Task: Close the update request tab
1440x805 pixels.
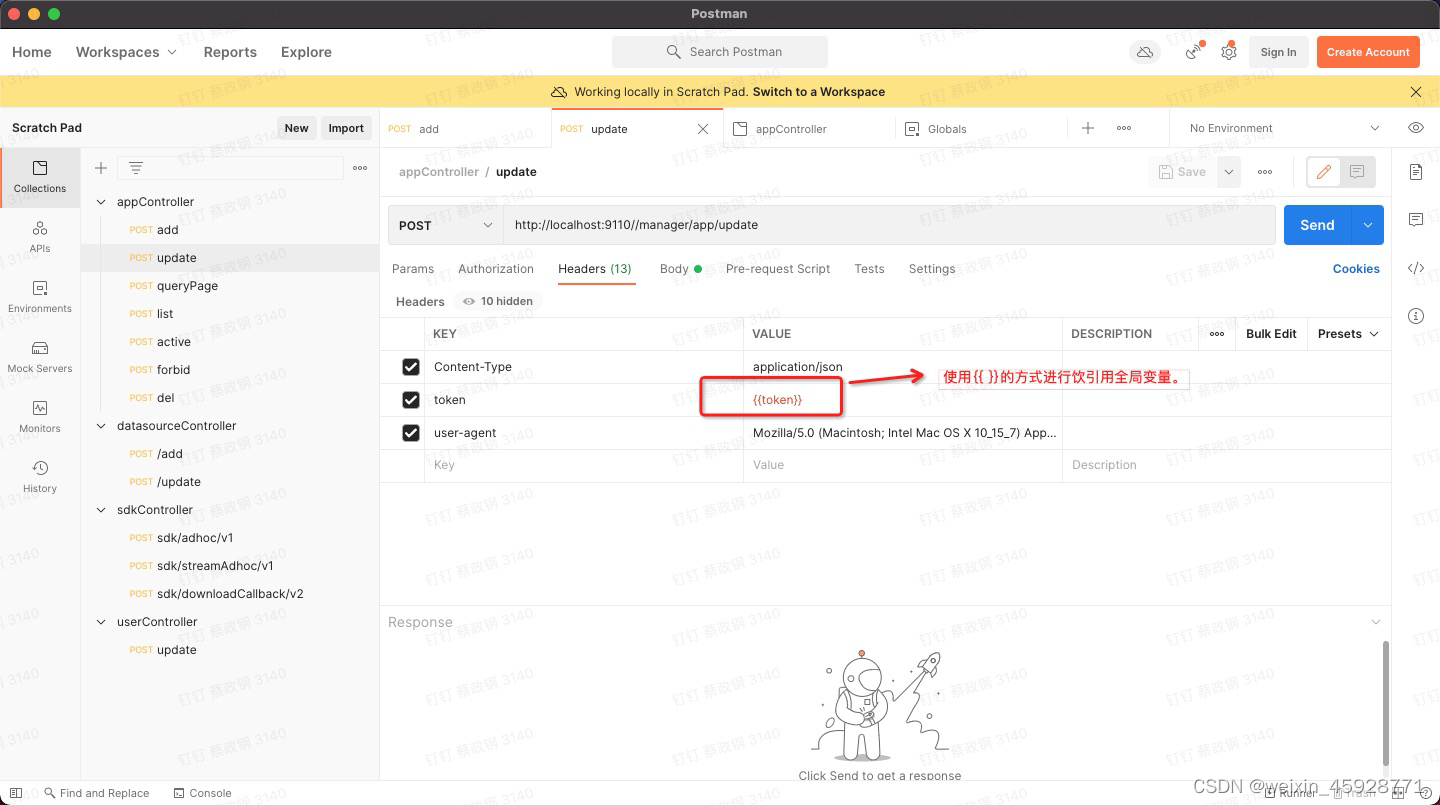Action: [x=703, y=129]
